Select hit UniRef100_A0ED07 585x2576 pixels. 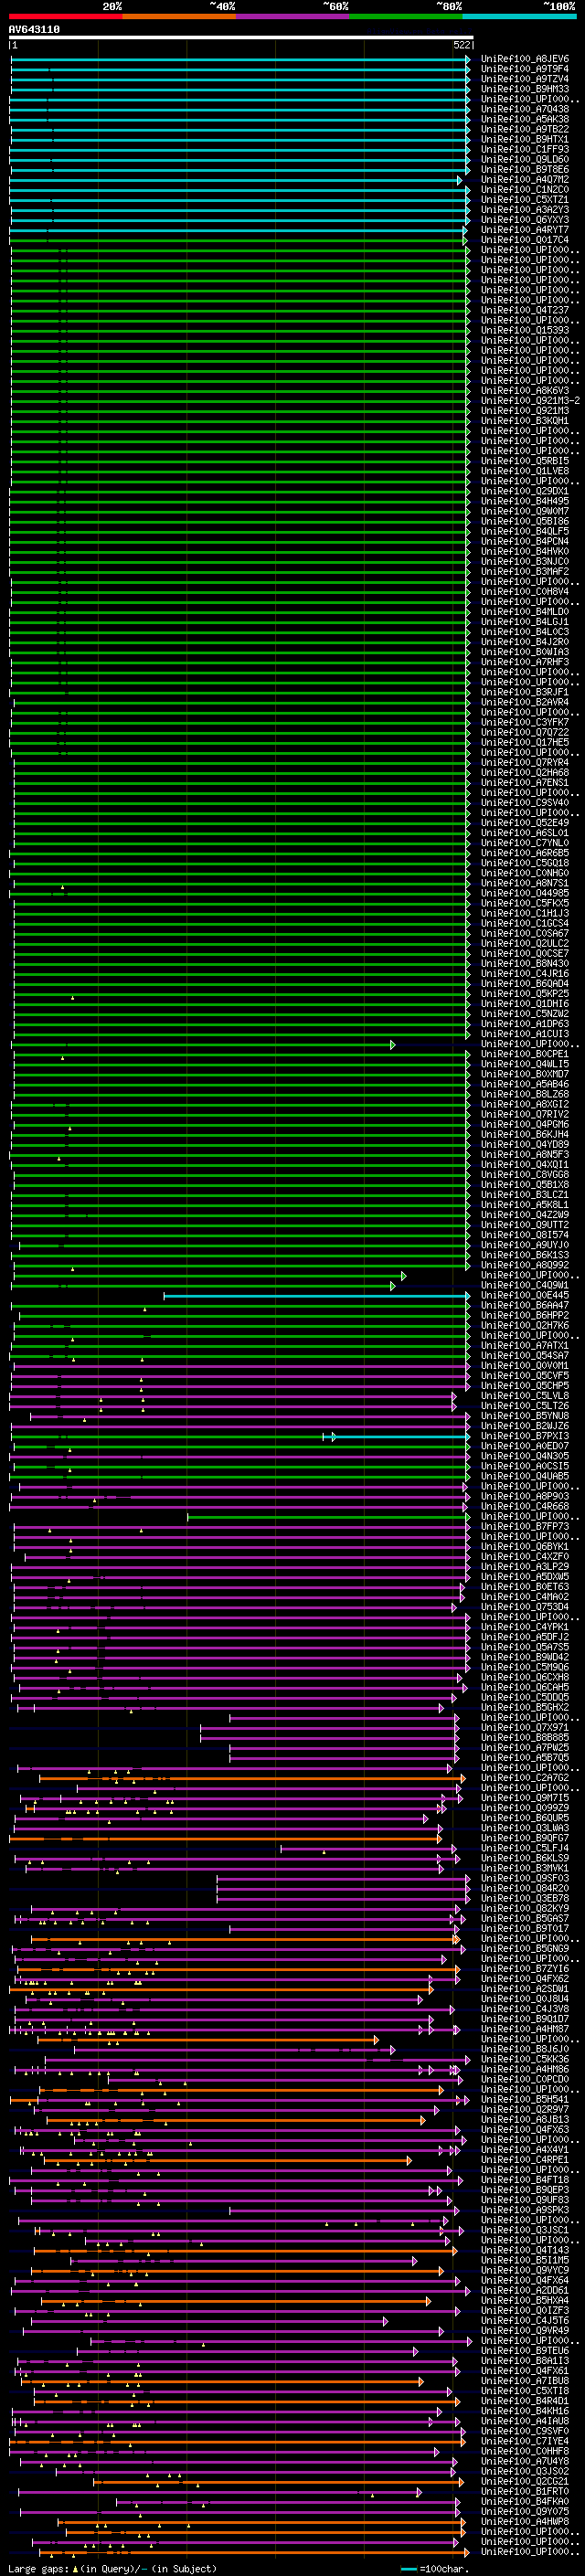pyautogui.click(x=525, y=1446)
